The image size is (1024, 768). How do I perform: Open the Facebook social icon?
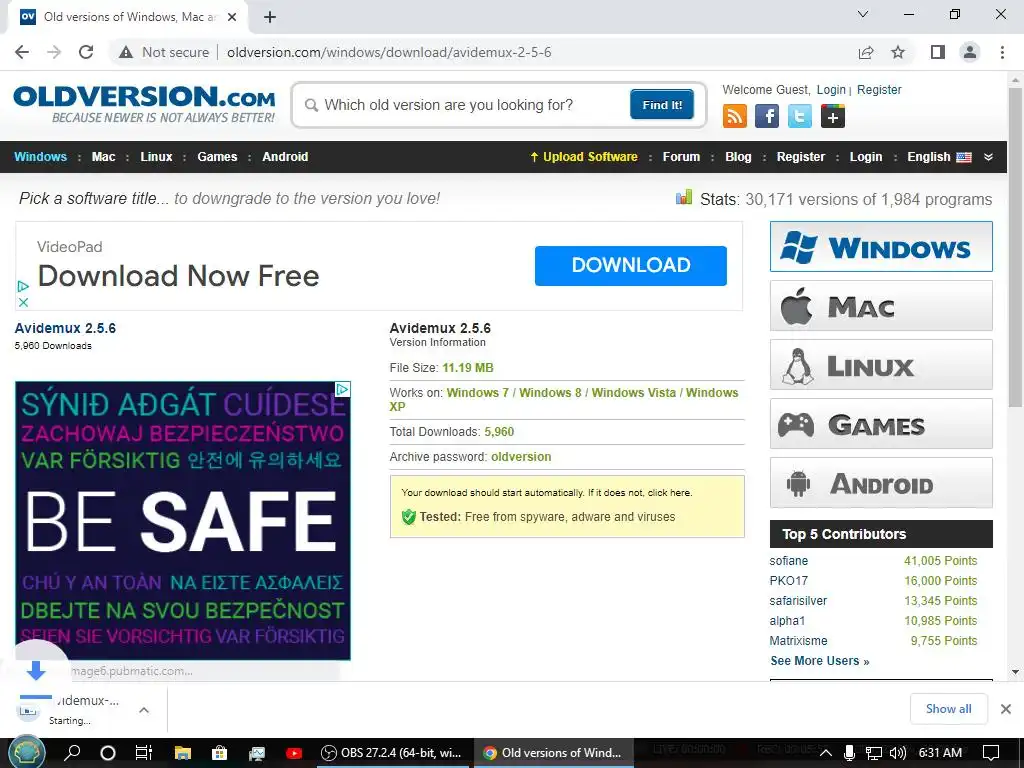pos(767,116)
